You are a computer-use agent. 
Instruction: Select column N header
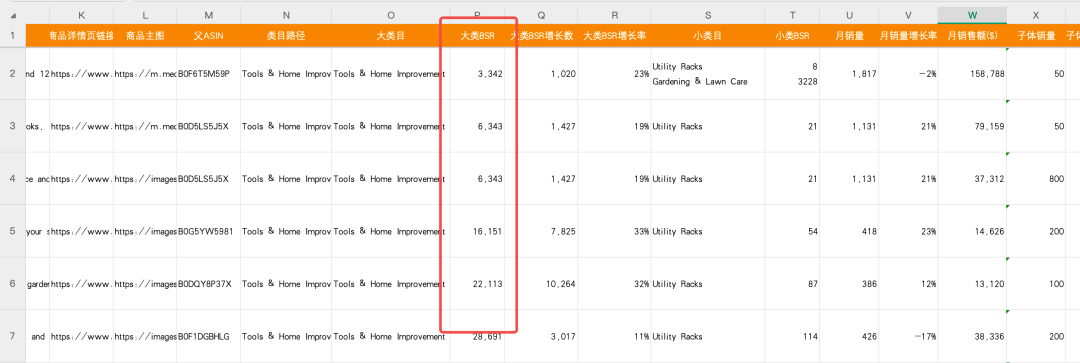[286, 15]
